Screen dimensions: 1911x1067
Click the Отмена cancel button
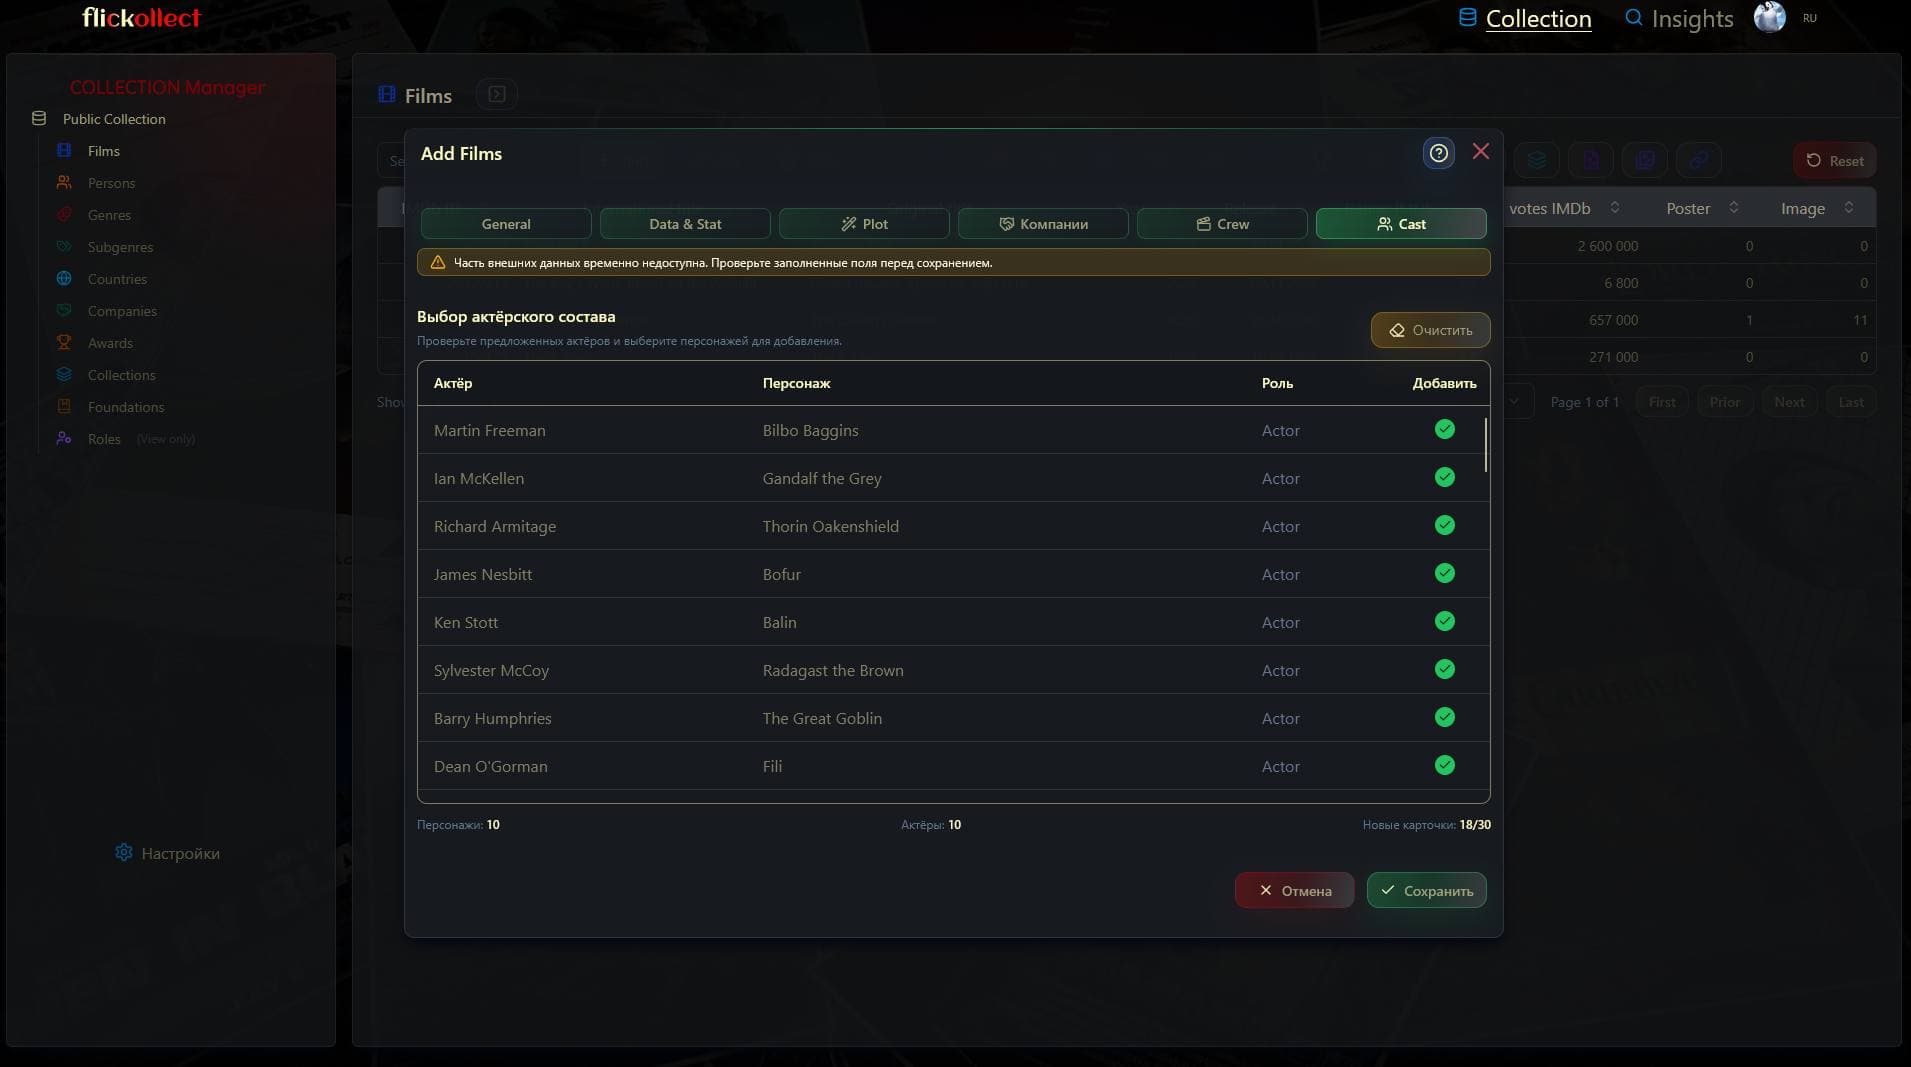pyautogui.click(x=1295, y=891)
